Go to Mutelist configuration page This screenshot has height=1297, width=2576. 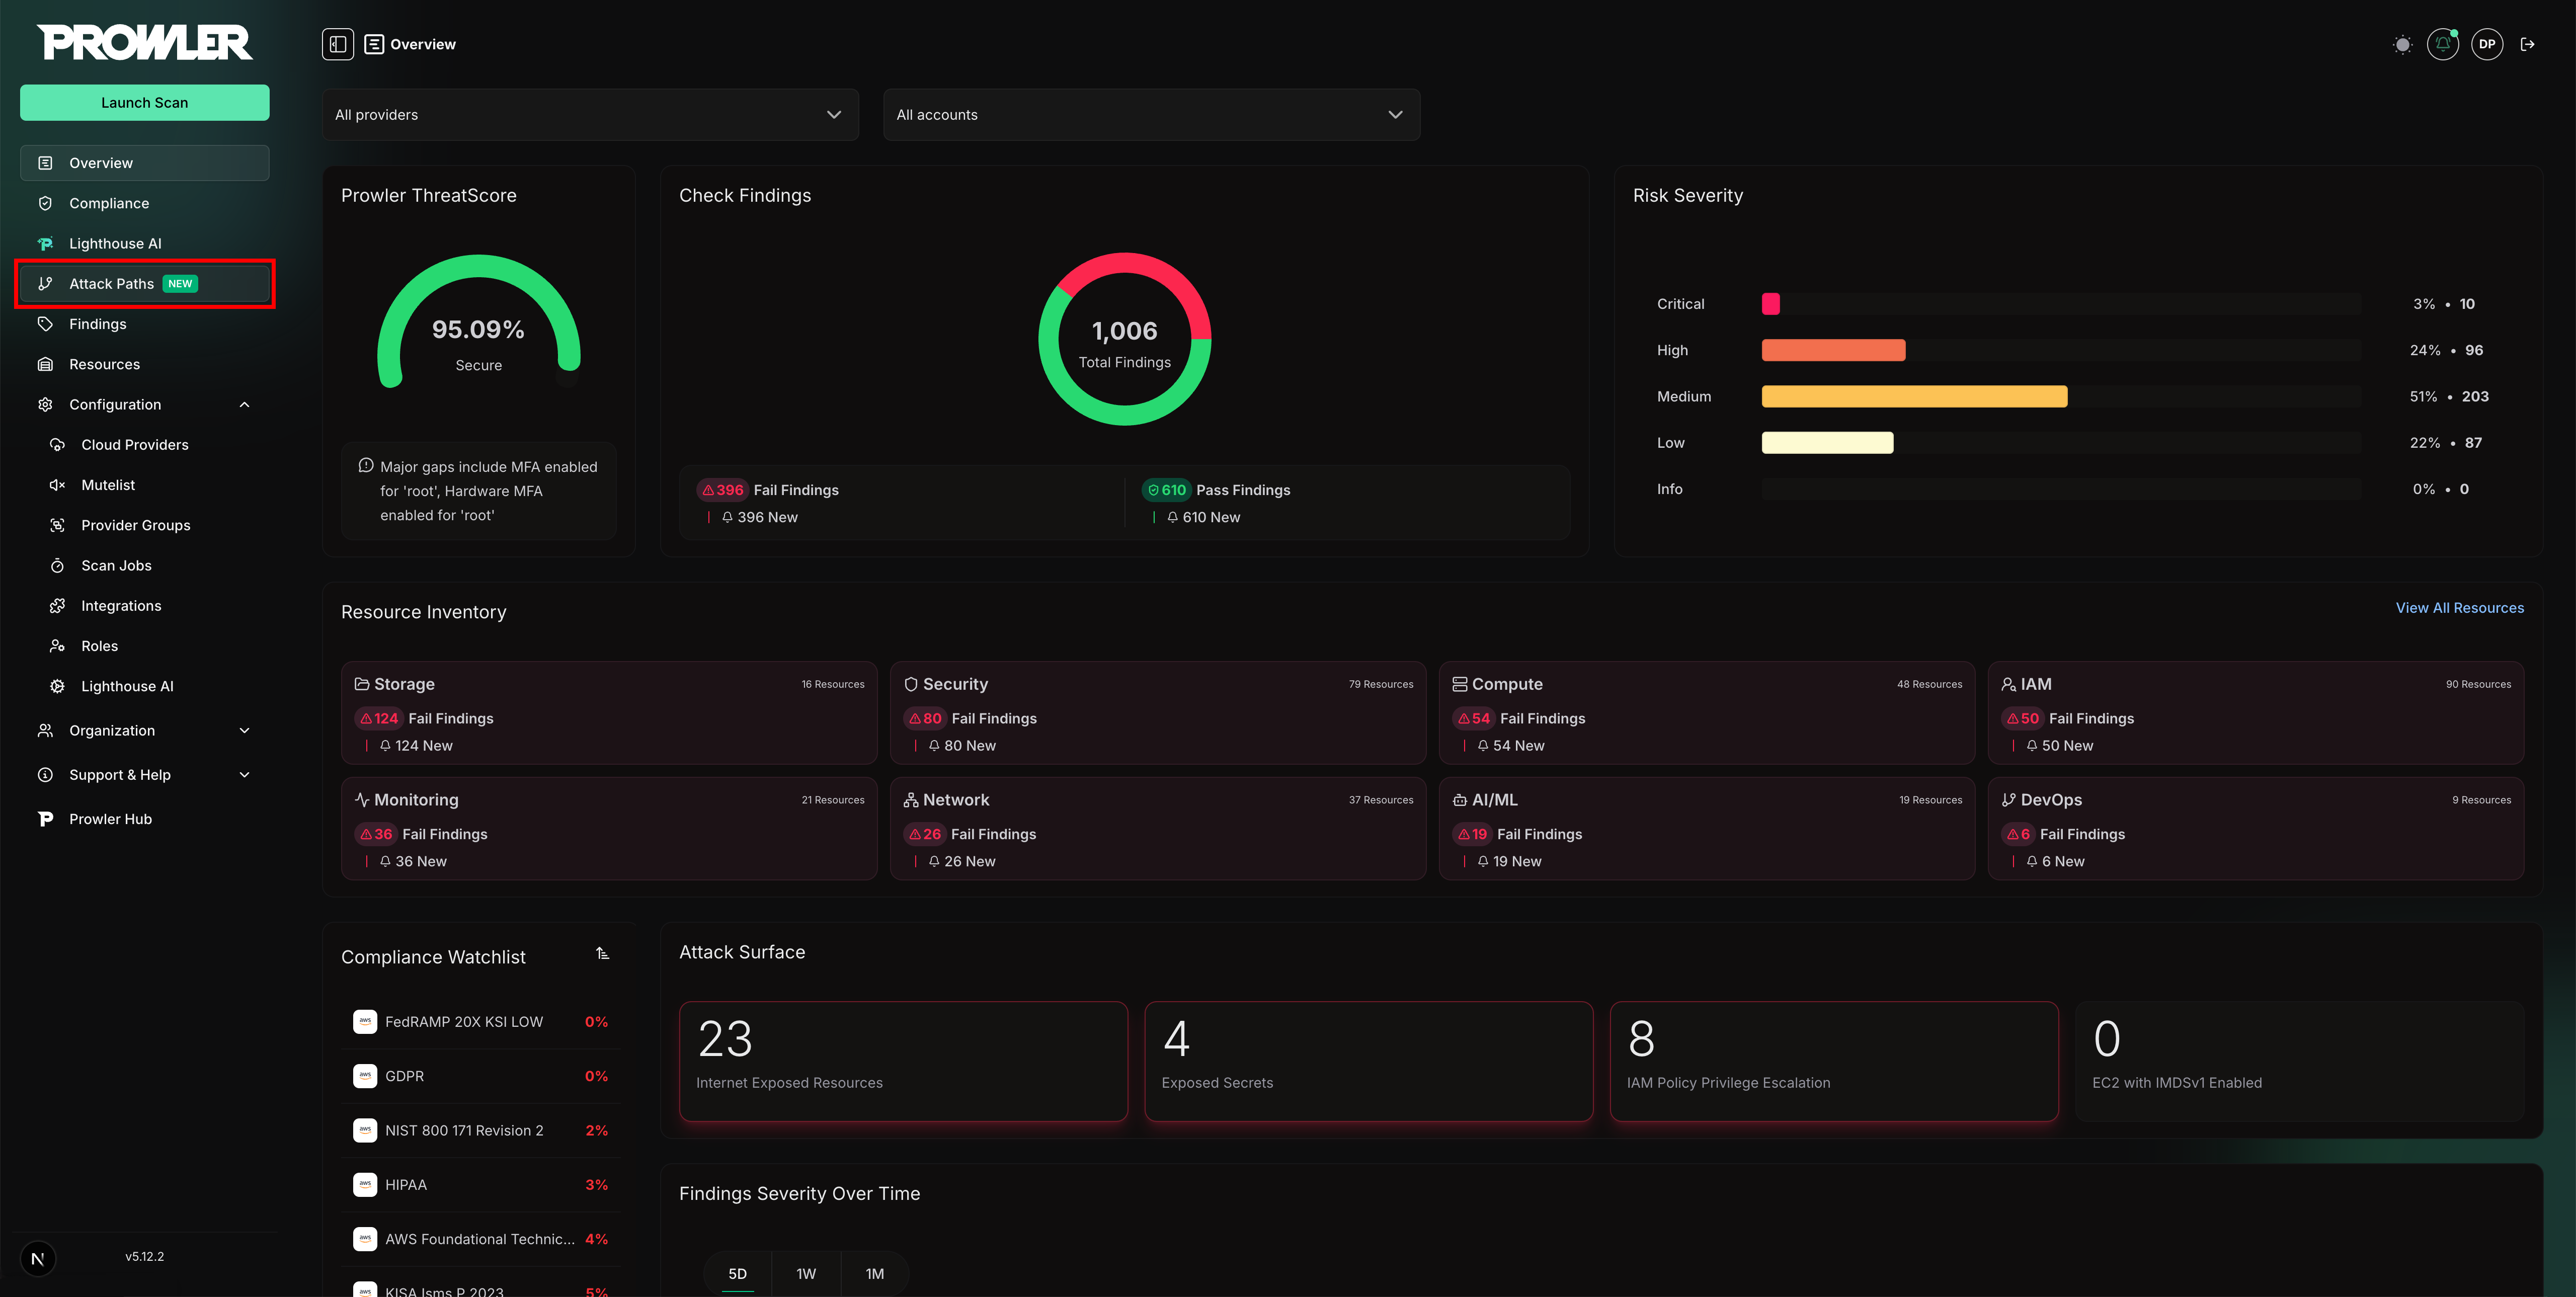pyautogui.click(x=108, y=485)
